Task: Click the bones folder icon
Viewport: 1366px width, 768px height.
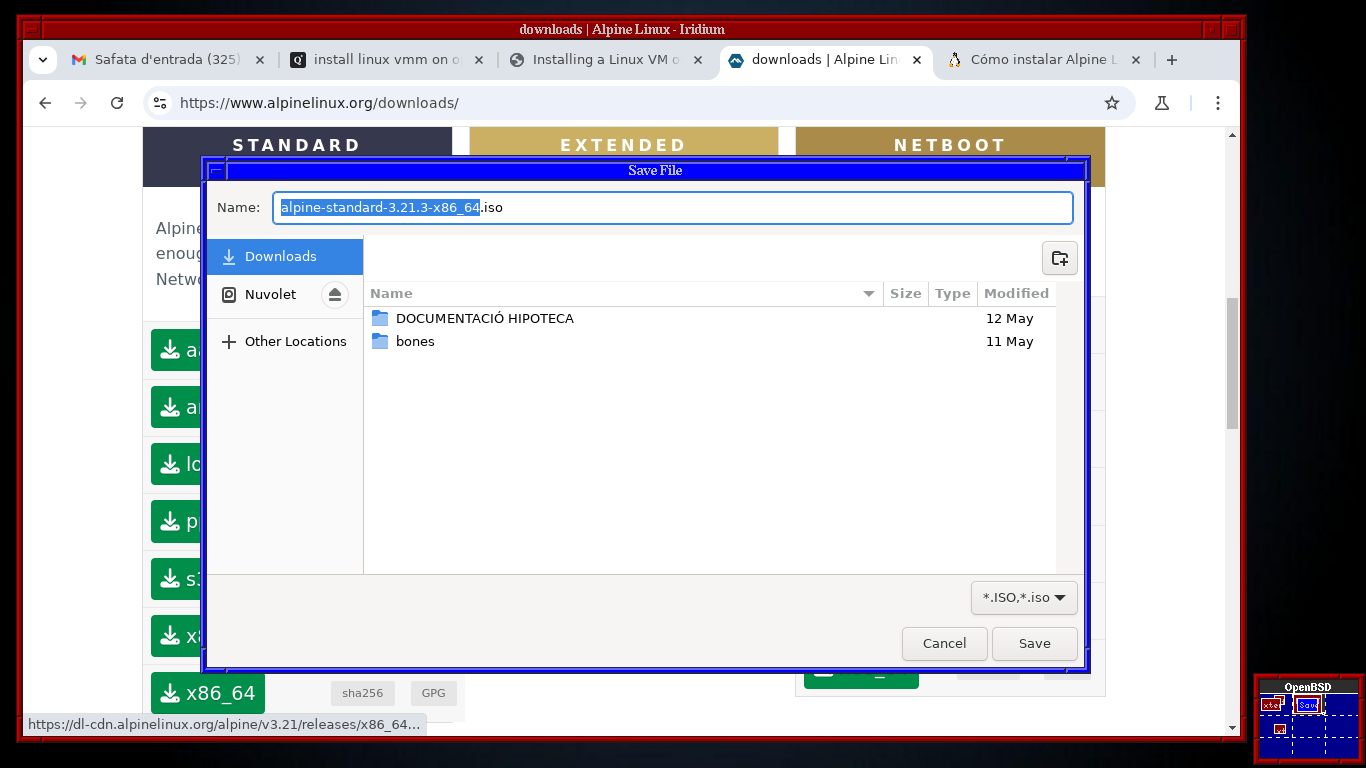Action: tap(379, 341)
